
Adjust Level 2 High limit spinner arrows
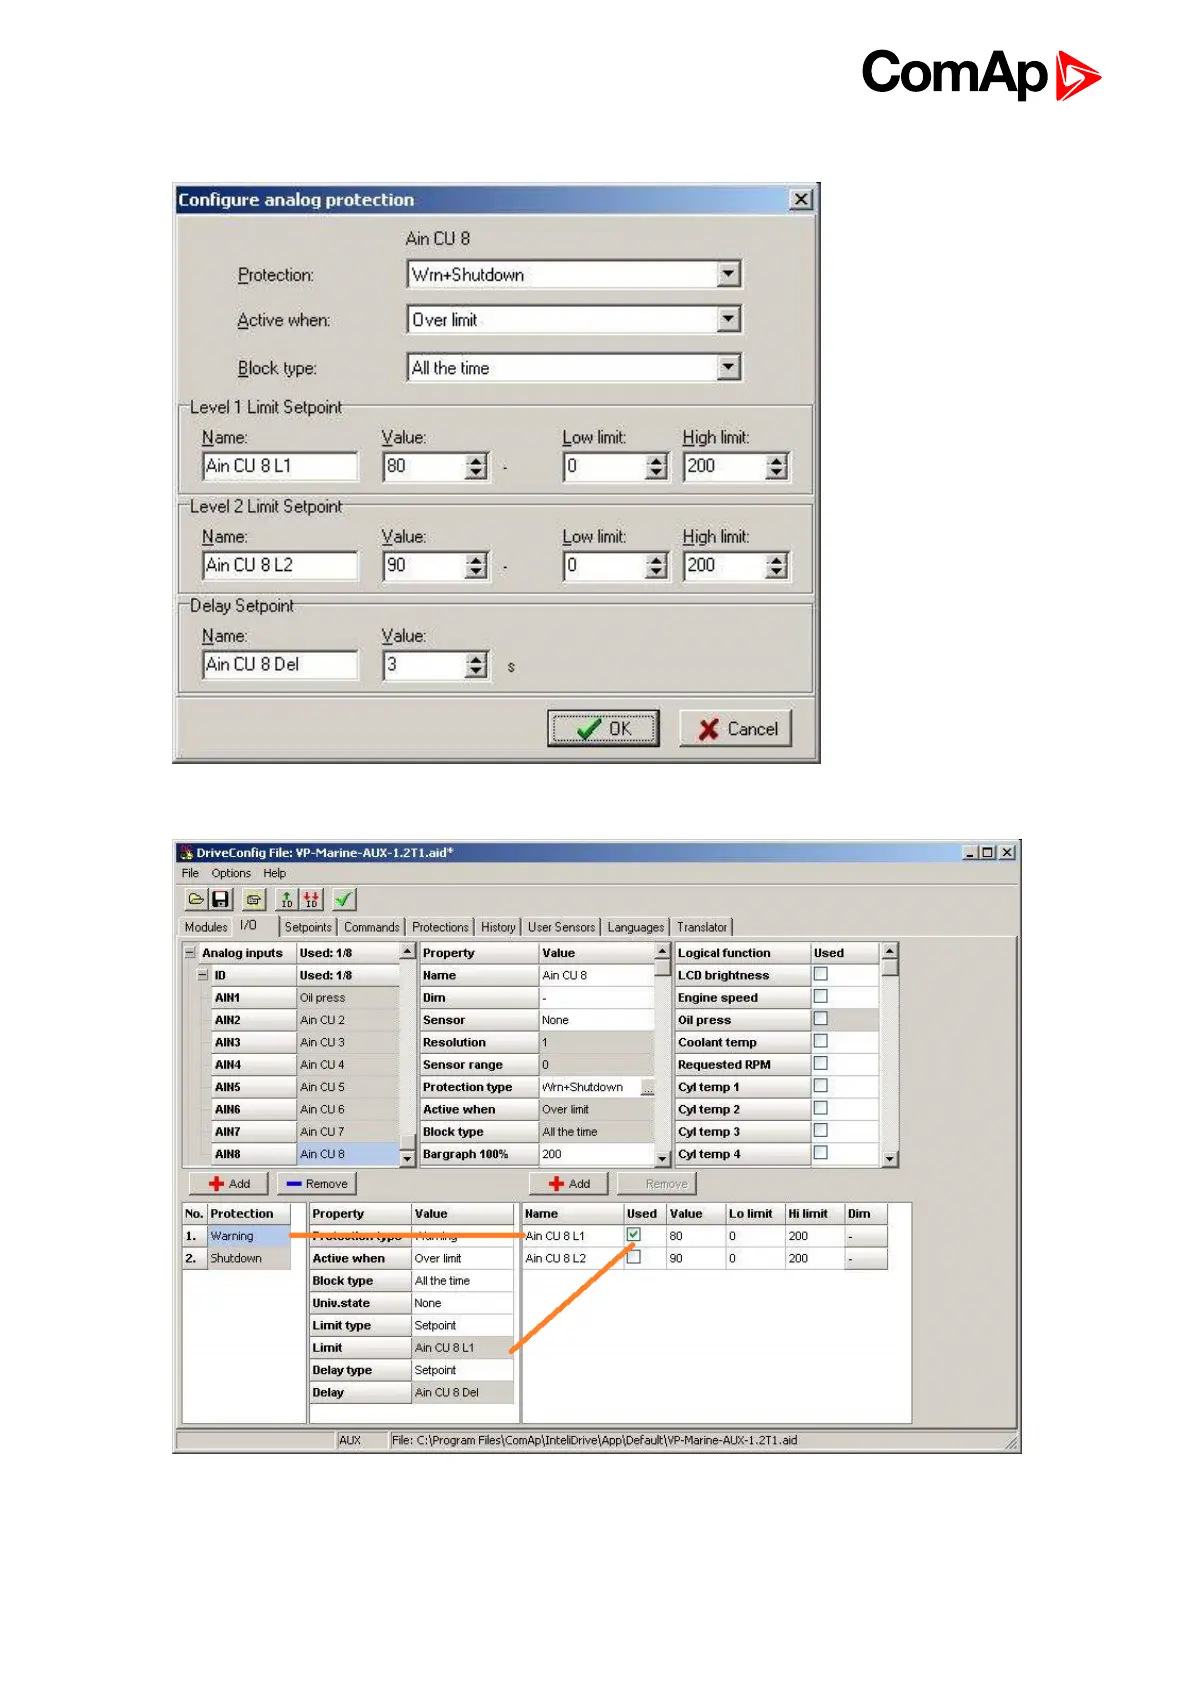coord(777,565)
